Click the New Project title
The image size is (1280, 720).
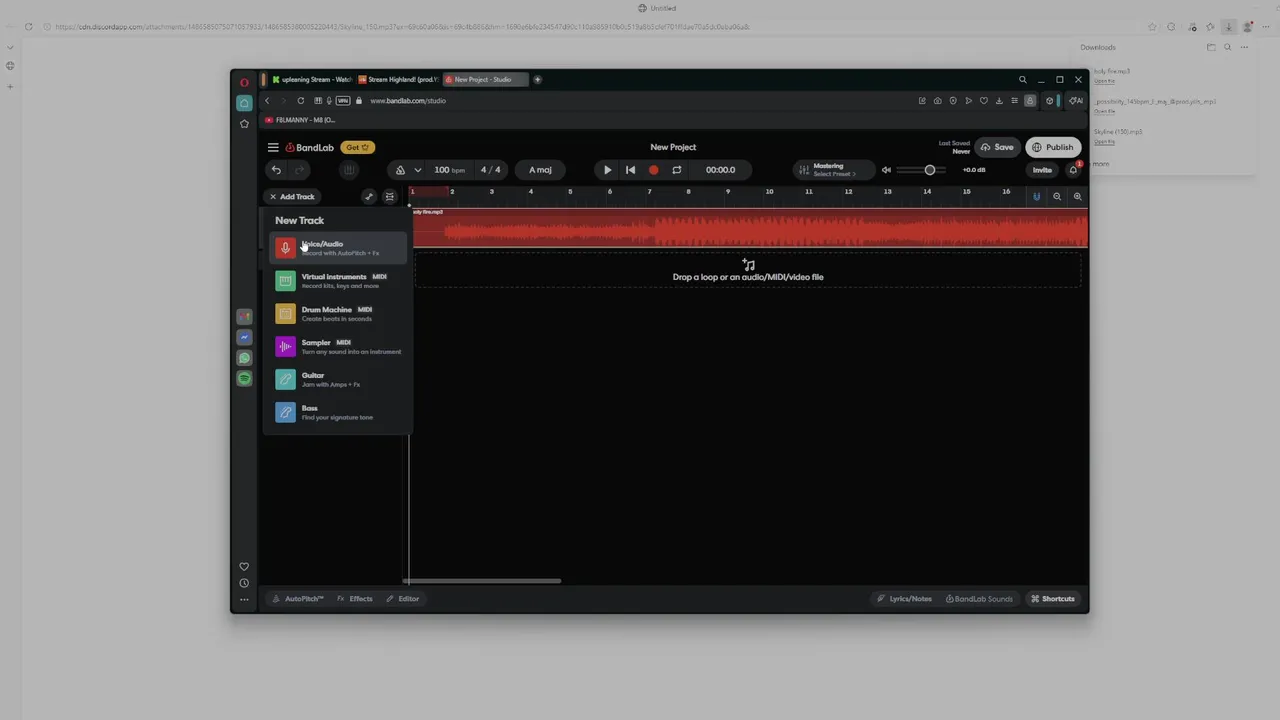tap(673, 147)
